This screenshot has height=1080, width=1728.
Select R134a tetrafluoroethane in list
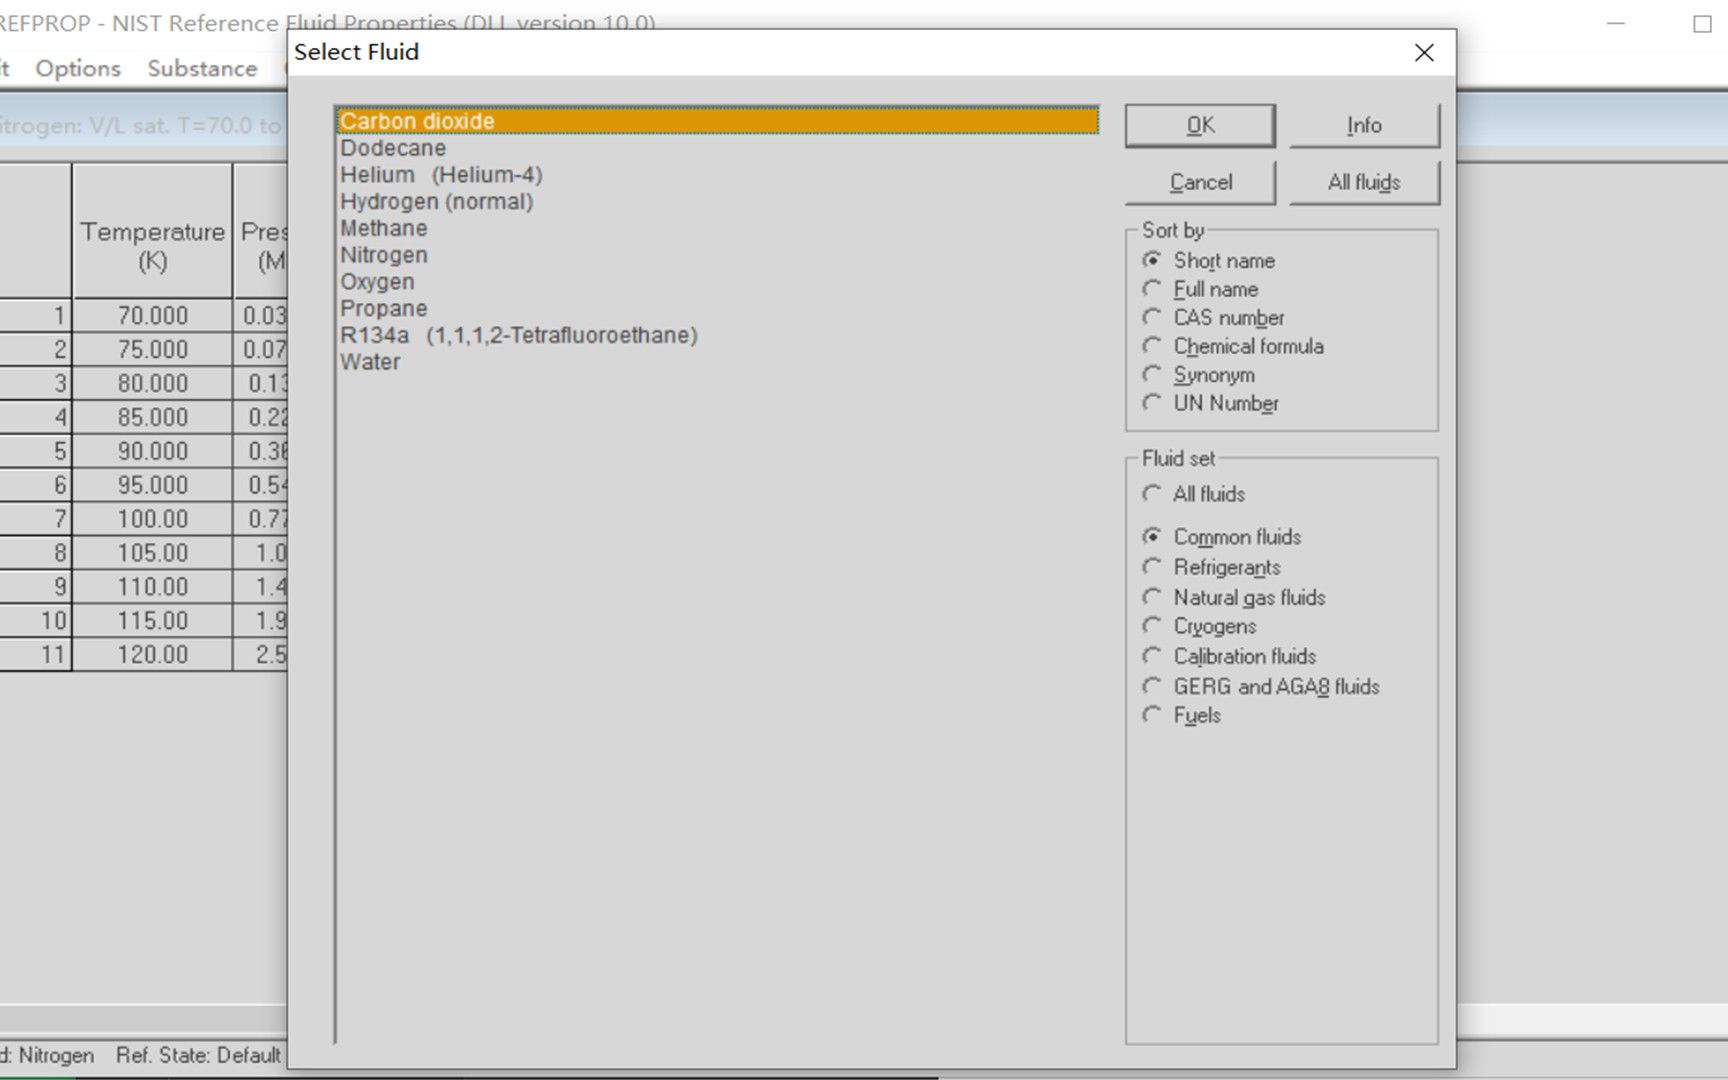point(718,335)
